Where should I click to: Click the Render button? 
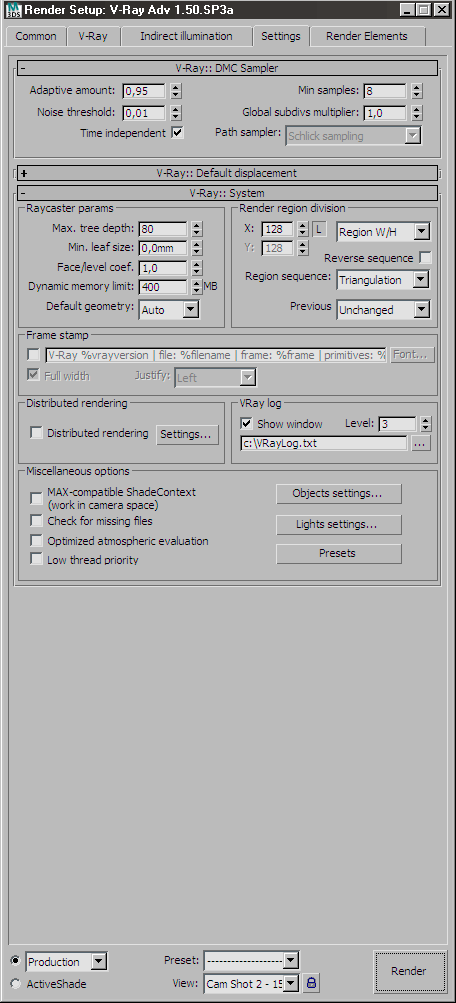coord(409,971)
